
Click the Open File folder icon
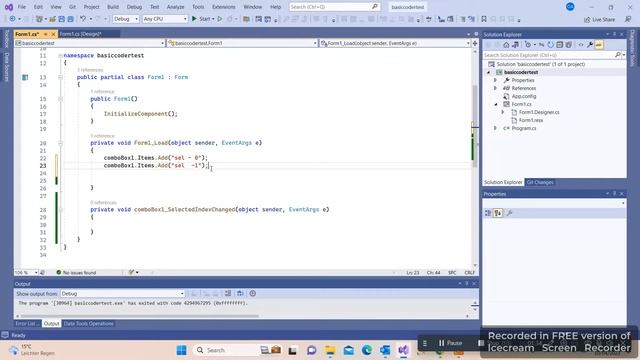click(53, 19)
